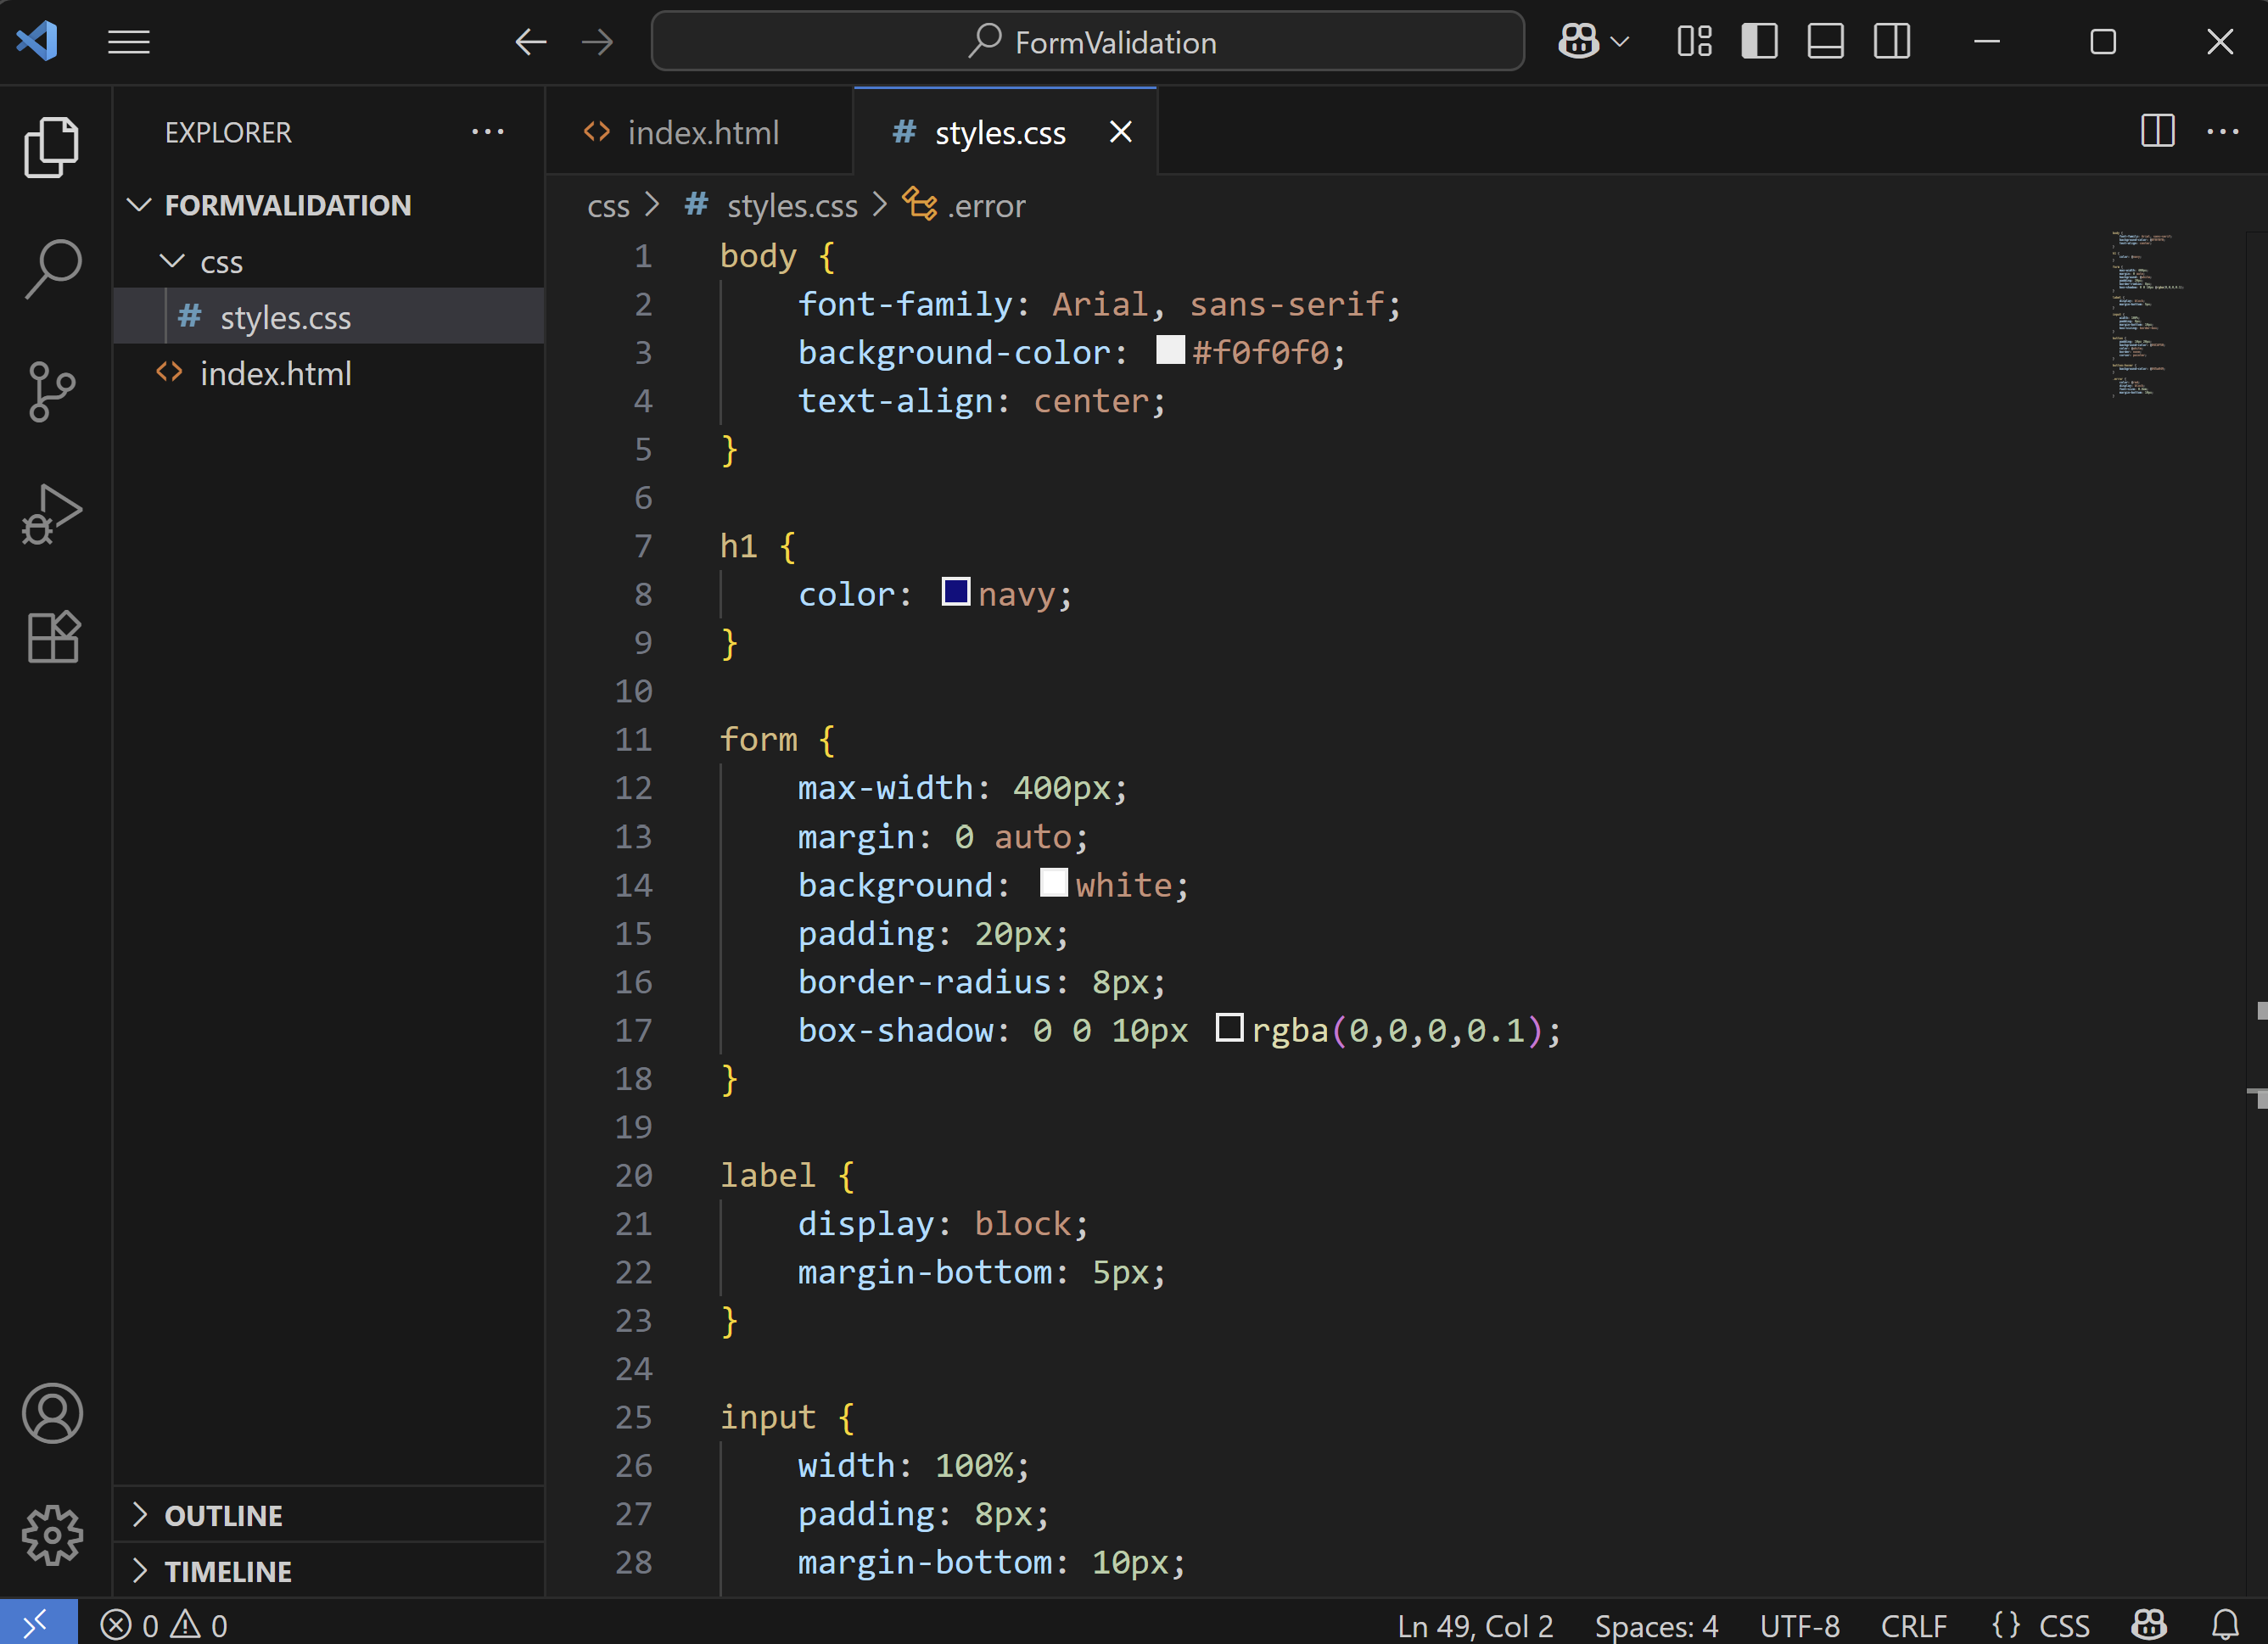Click Ln 49, Col 2 to go to line
The image size is (2268, 1644).
(1474, 1624)
